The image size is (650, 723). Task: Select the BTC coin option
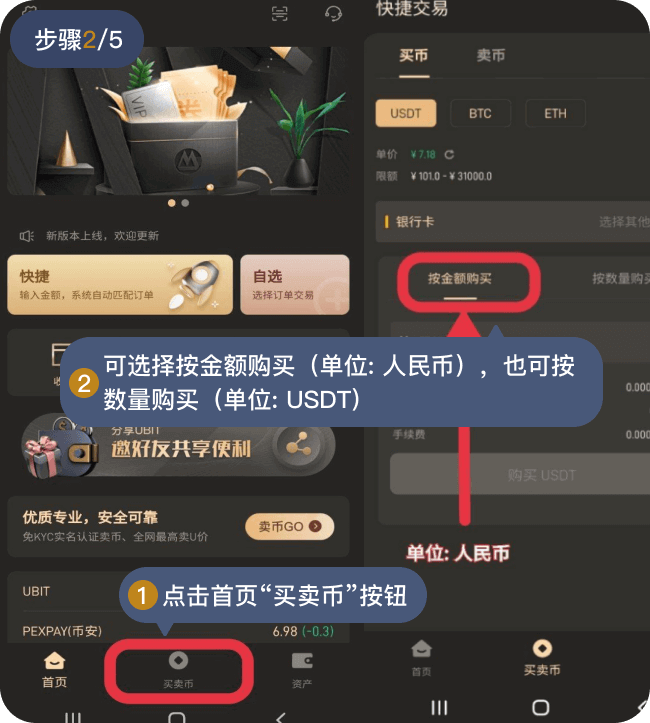click(x=480, y=113)
